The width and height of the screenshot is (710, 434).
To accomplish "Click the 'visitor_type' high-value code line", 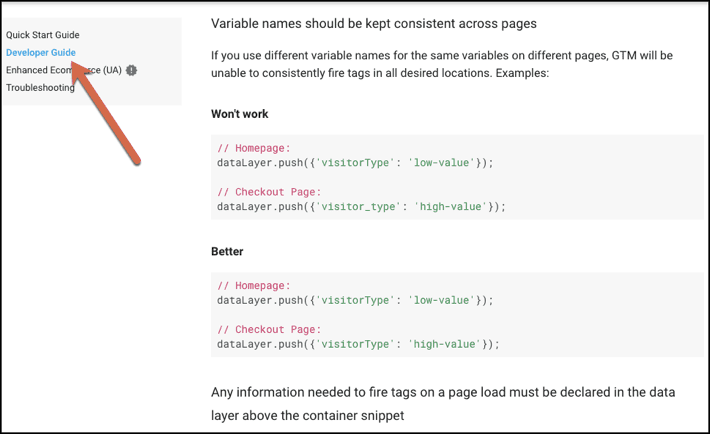I will (x=361, y=207).
